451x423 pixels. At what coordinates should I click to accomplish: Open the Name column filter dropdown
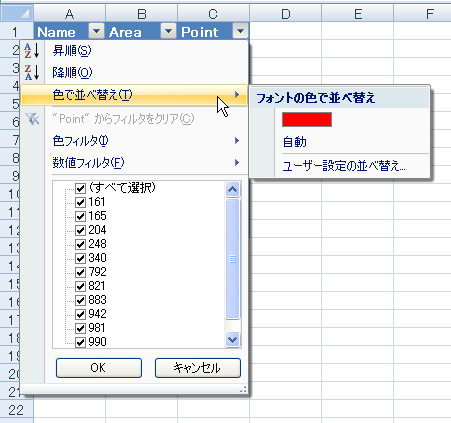coord(96,31)
